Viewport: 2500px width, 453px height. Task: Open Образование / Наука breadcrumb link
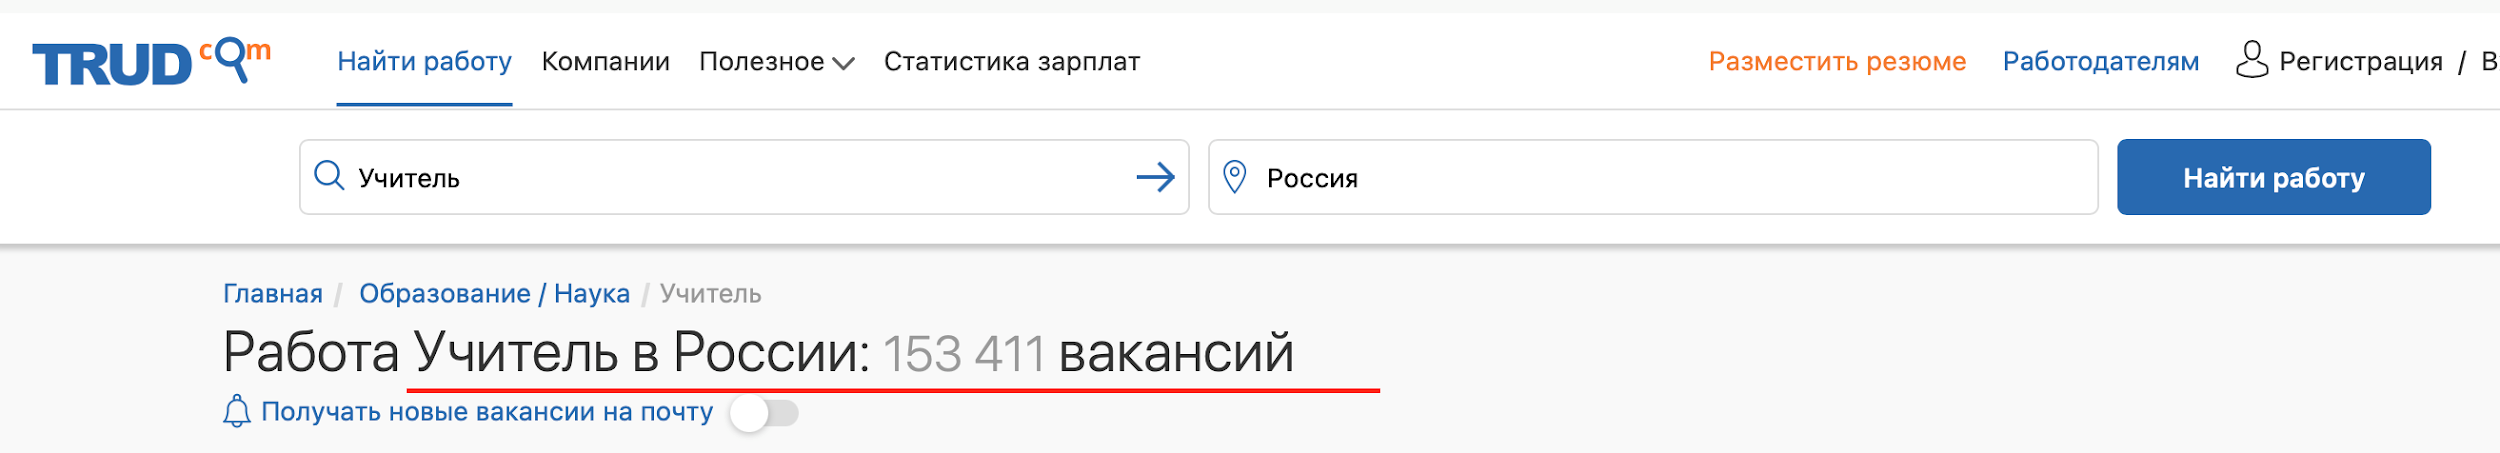[x=494, y=294]
